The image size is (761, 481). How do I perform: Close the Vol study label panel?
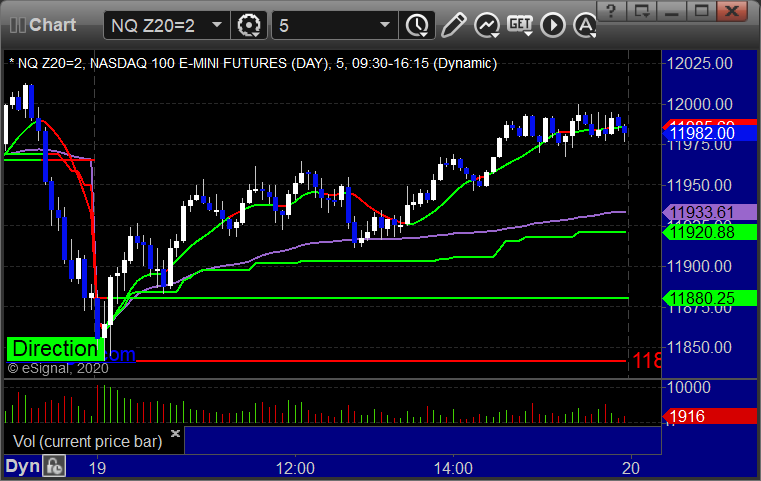tap(176, 433)
